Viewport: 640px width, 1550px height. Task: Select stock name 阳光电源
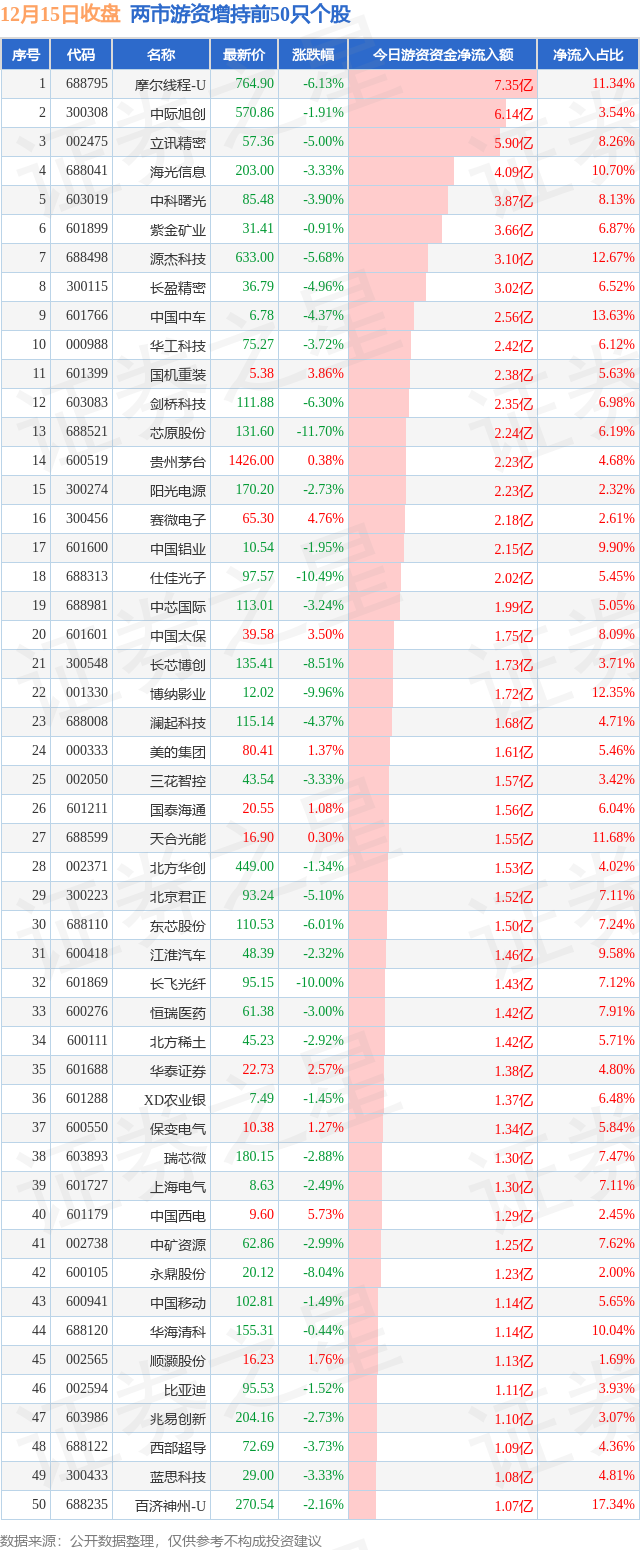178,490
